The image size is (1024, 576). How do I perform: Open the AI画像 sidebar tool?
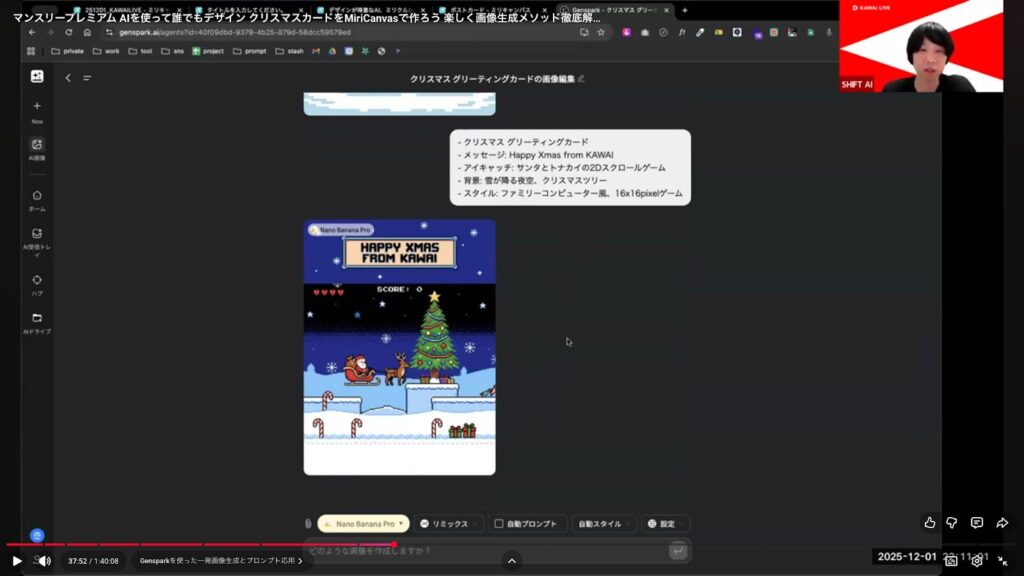coord(37,145)
